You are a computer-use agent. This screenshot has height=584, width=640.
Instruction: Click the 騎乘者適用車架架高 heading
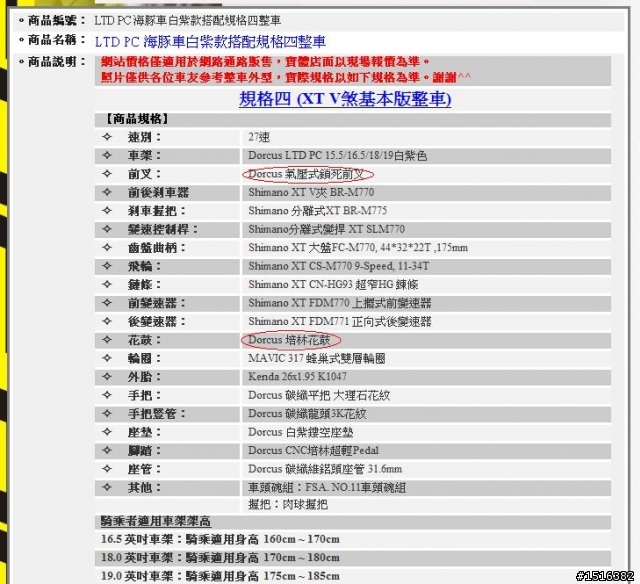click(x=156, y=521)
